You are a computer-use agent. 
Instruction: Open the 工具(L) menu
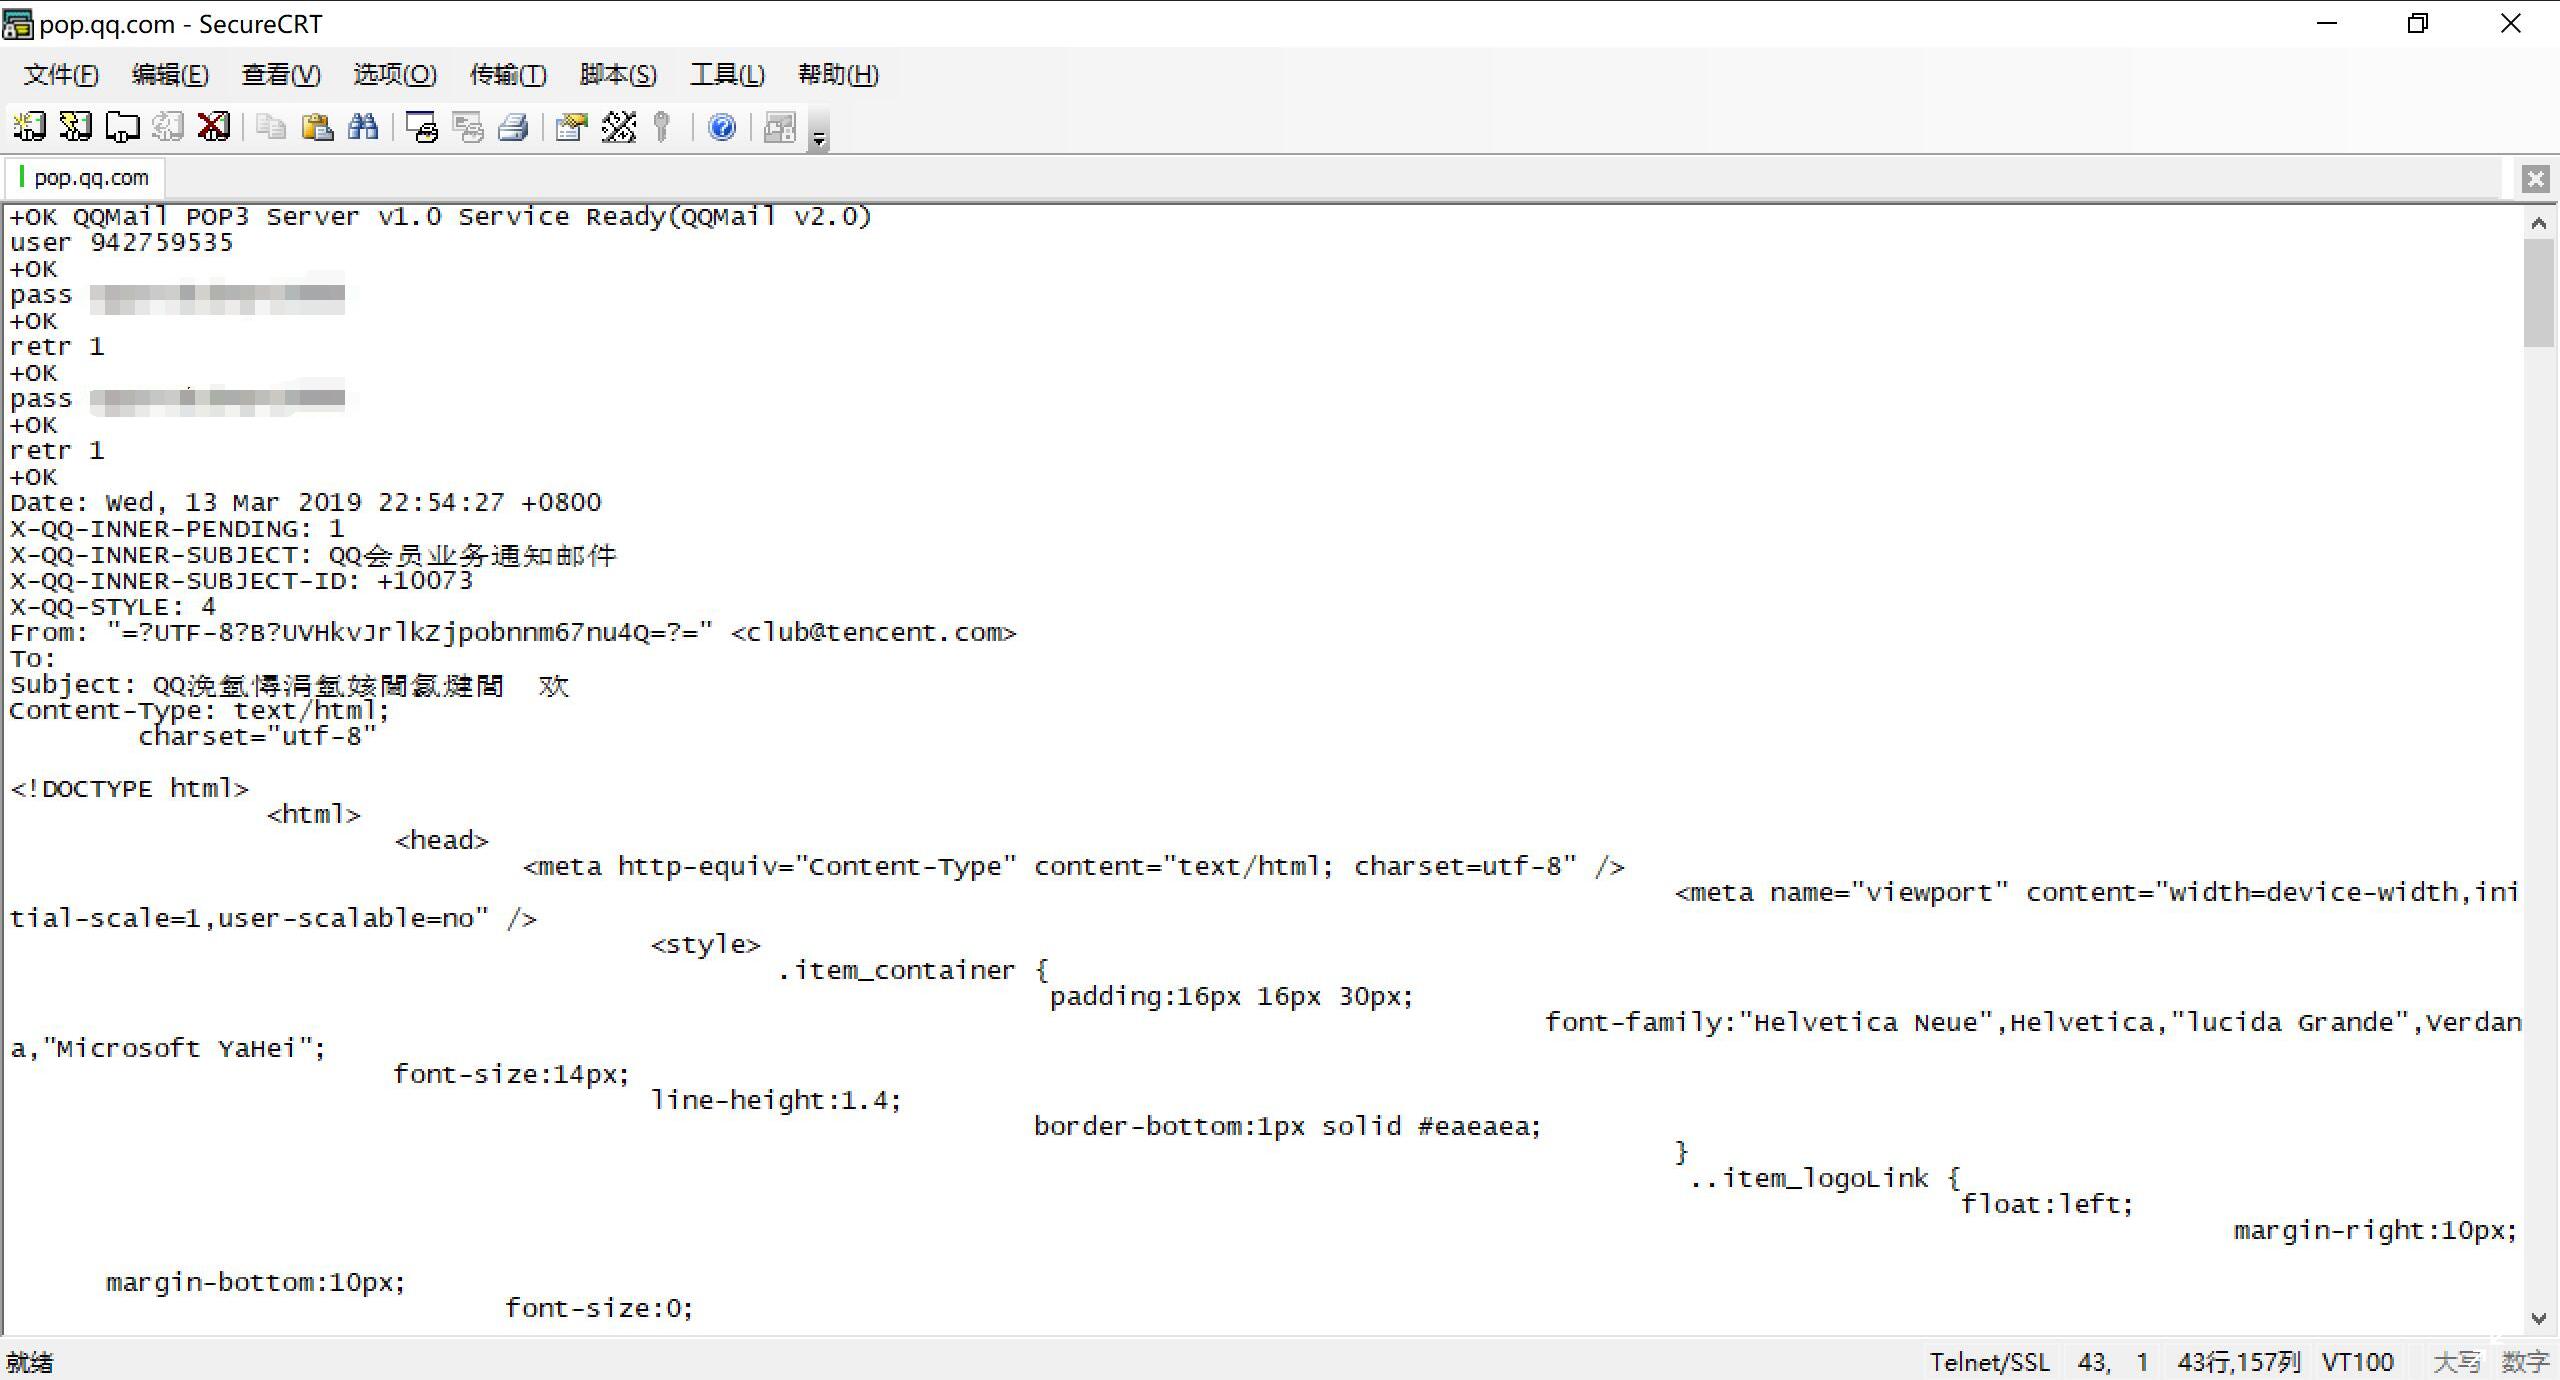coord(727,75)
